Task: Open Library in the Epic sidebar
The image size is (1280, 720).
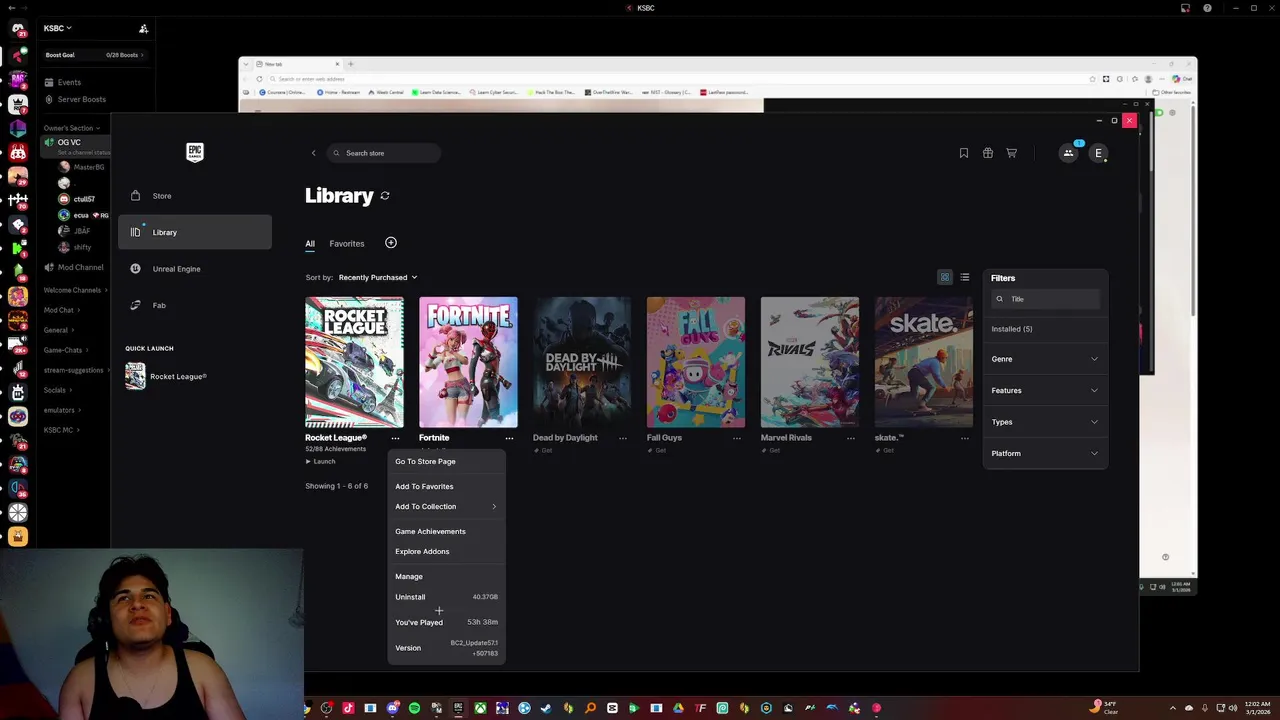Action: [x=194, y=233]
